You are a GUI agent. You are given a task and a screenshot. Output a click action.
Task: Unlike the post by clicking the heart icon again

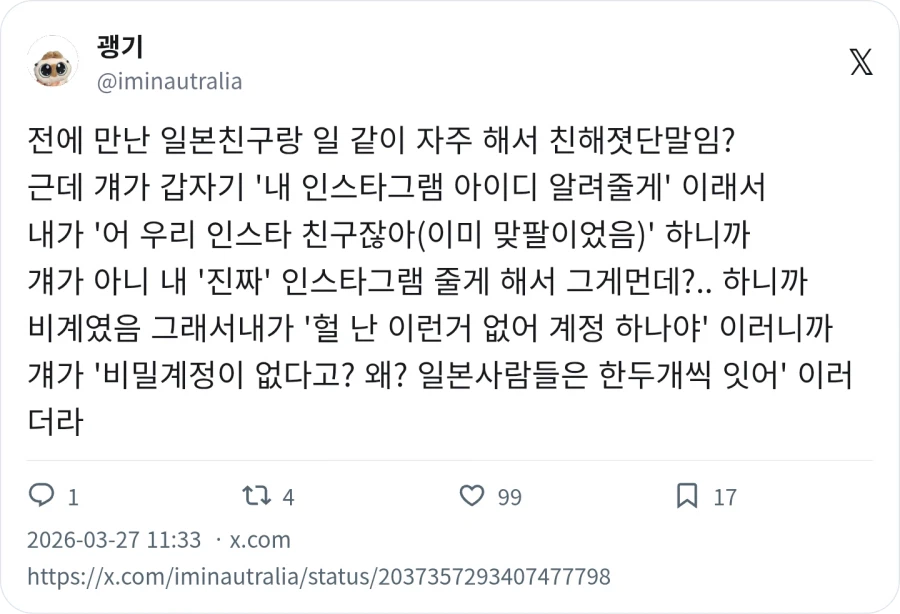tap(471, 495)
